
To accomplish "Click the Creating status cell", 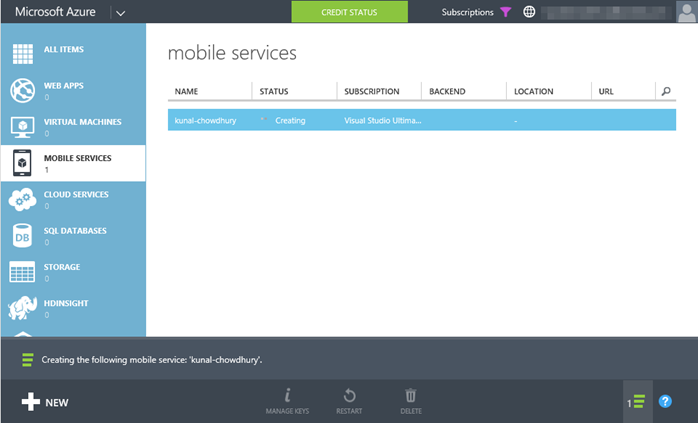I will tap(290, 121).
